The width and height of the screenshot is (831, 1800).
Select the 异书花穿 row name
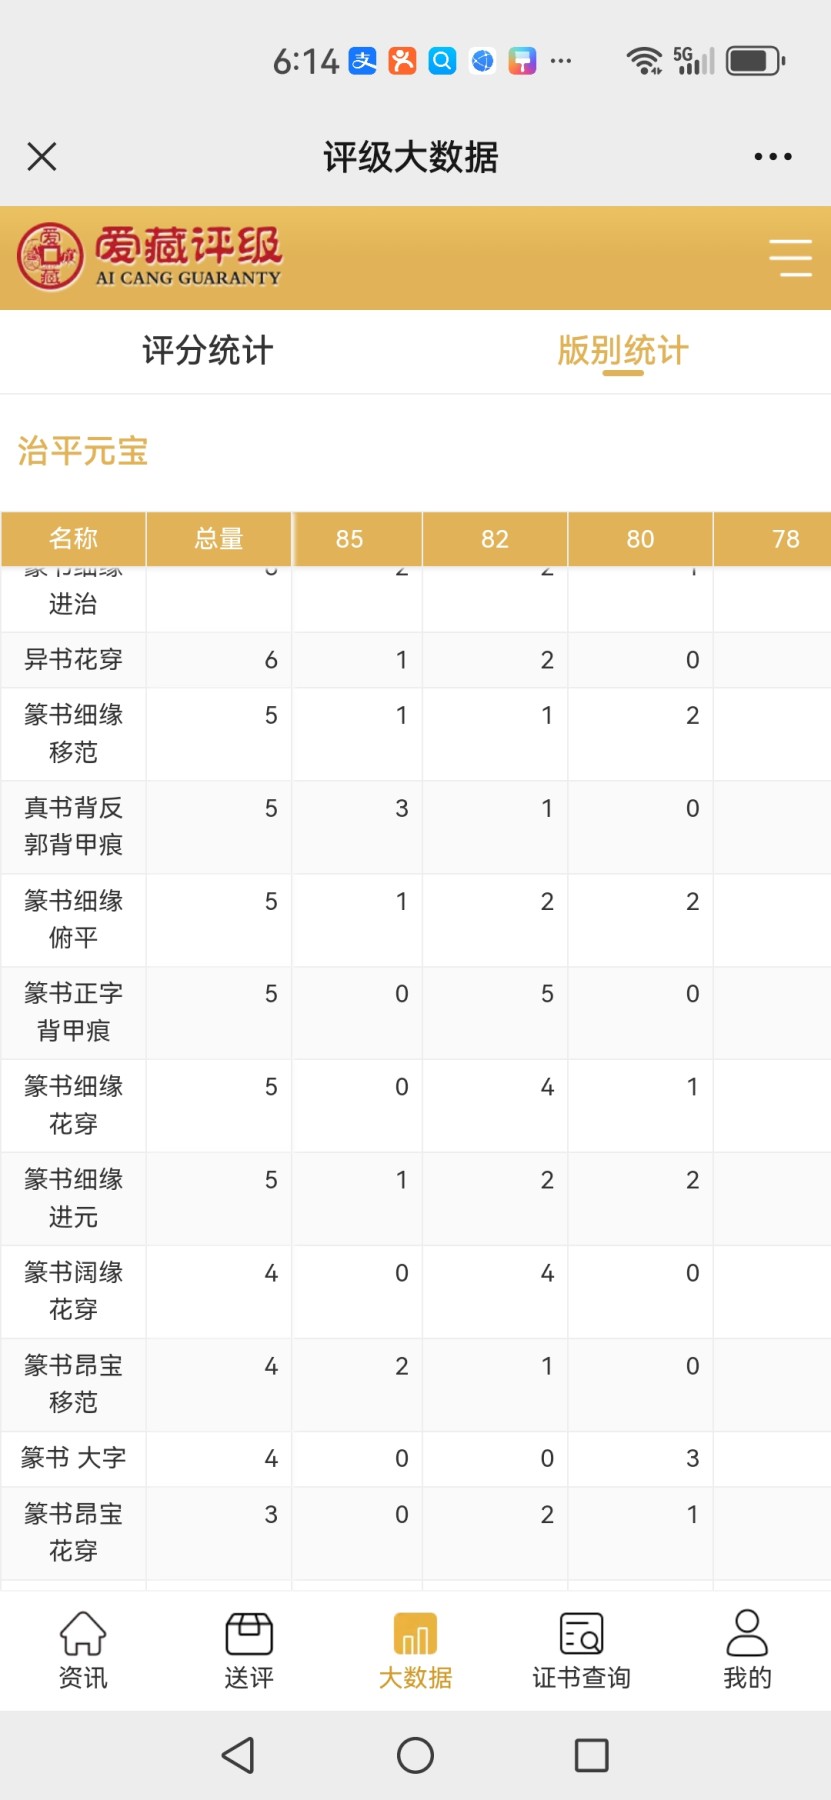click(74, 660)
